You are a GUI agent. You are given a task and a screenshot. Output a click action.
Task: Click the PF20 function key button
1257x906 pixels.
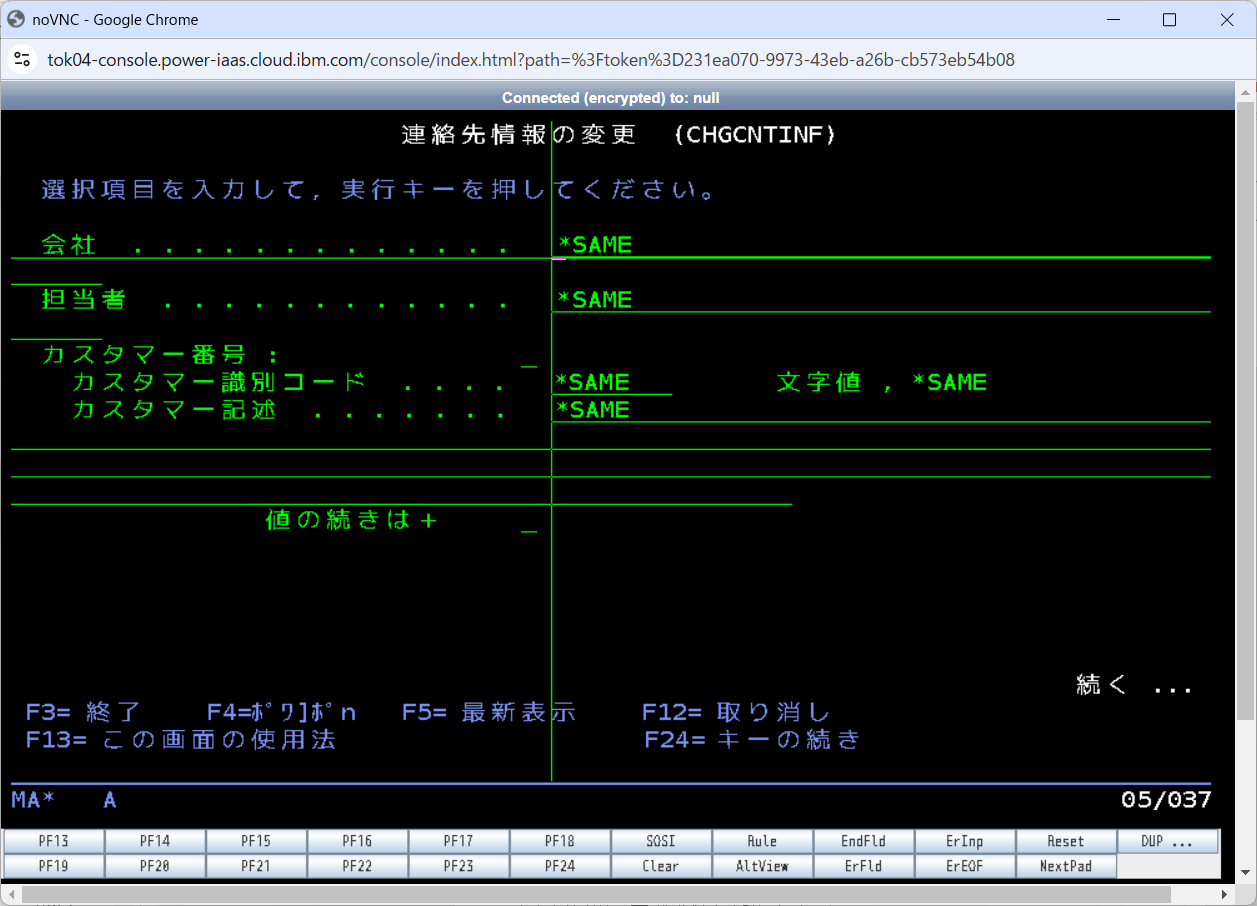pos(155,866)
